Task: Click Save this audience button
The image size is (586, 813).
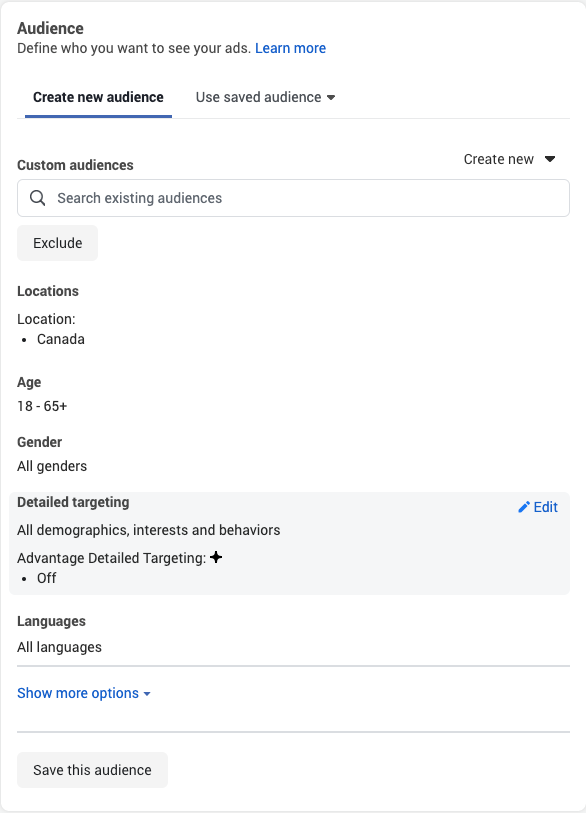Action: [x=92, y=770]
